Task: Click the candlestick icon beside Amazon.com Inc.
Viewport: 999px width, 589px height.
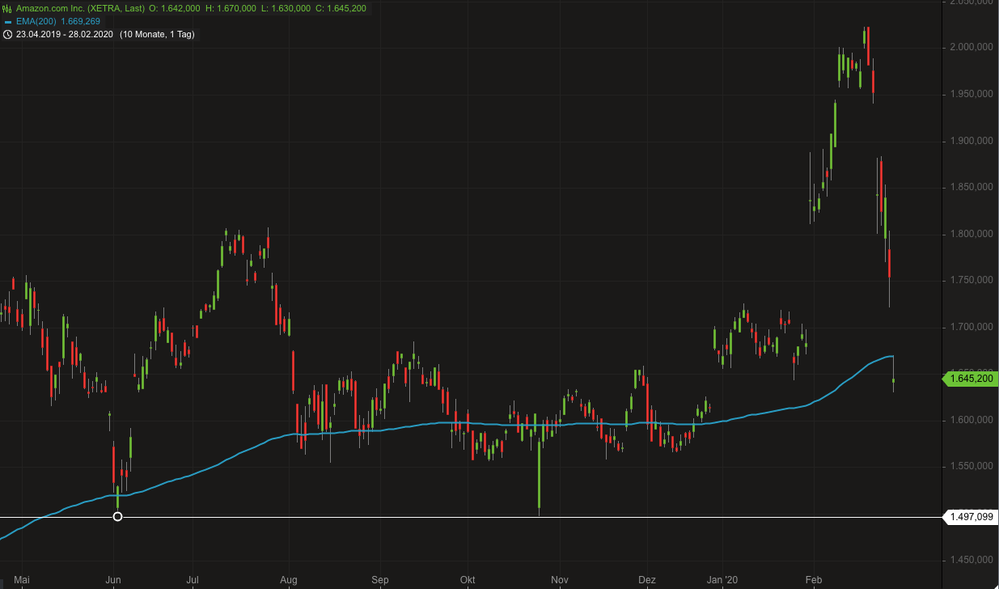Action: [x=7, y=8]
